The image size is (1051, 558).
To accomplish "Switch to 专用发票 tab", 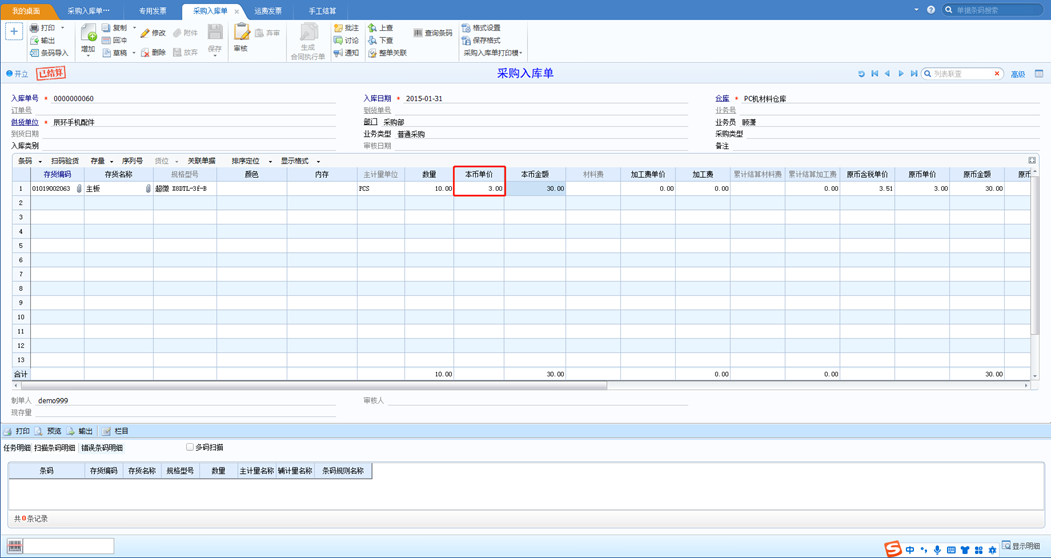I will click(x=153, y=11).
